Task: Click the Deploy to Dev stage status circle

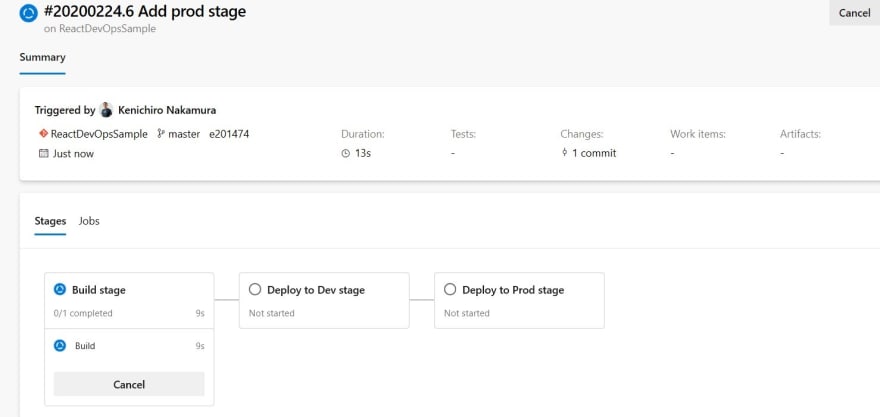Action: pyautogui.click(x=255, y=290)
